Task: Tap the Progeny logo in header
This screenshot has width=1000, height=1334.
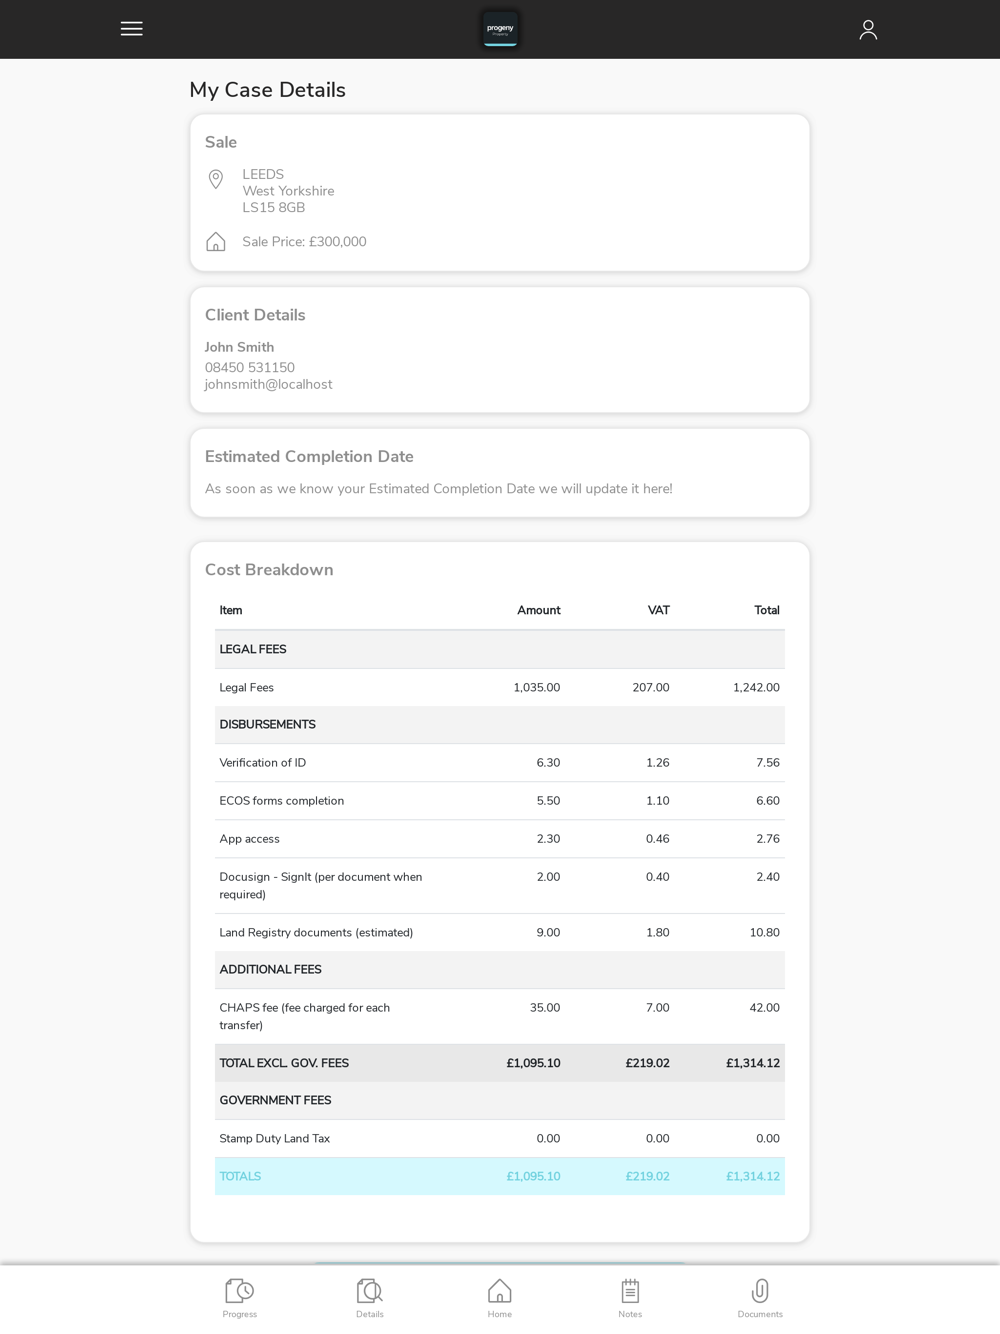Action: click(500, 29)
